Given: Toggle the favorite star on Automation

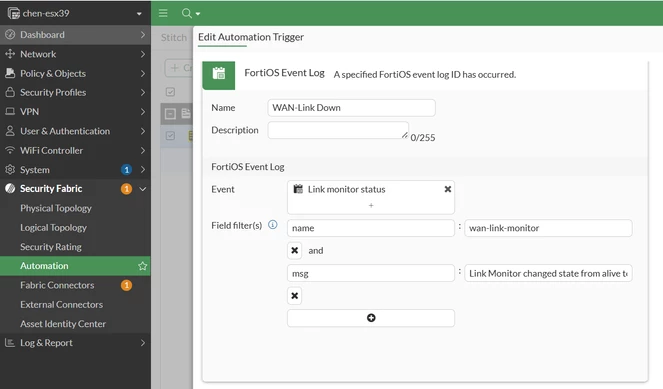Looking at the screenshot, I should tap(142, 266).
